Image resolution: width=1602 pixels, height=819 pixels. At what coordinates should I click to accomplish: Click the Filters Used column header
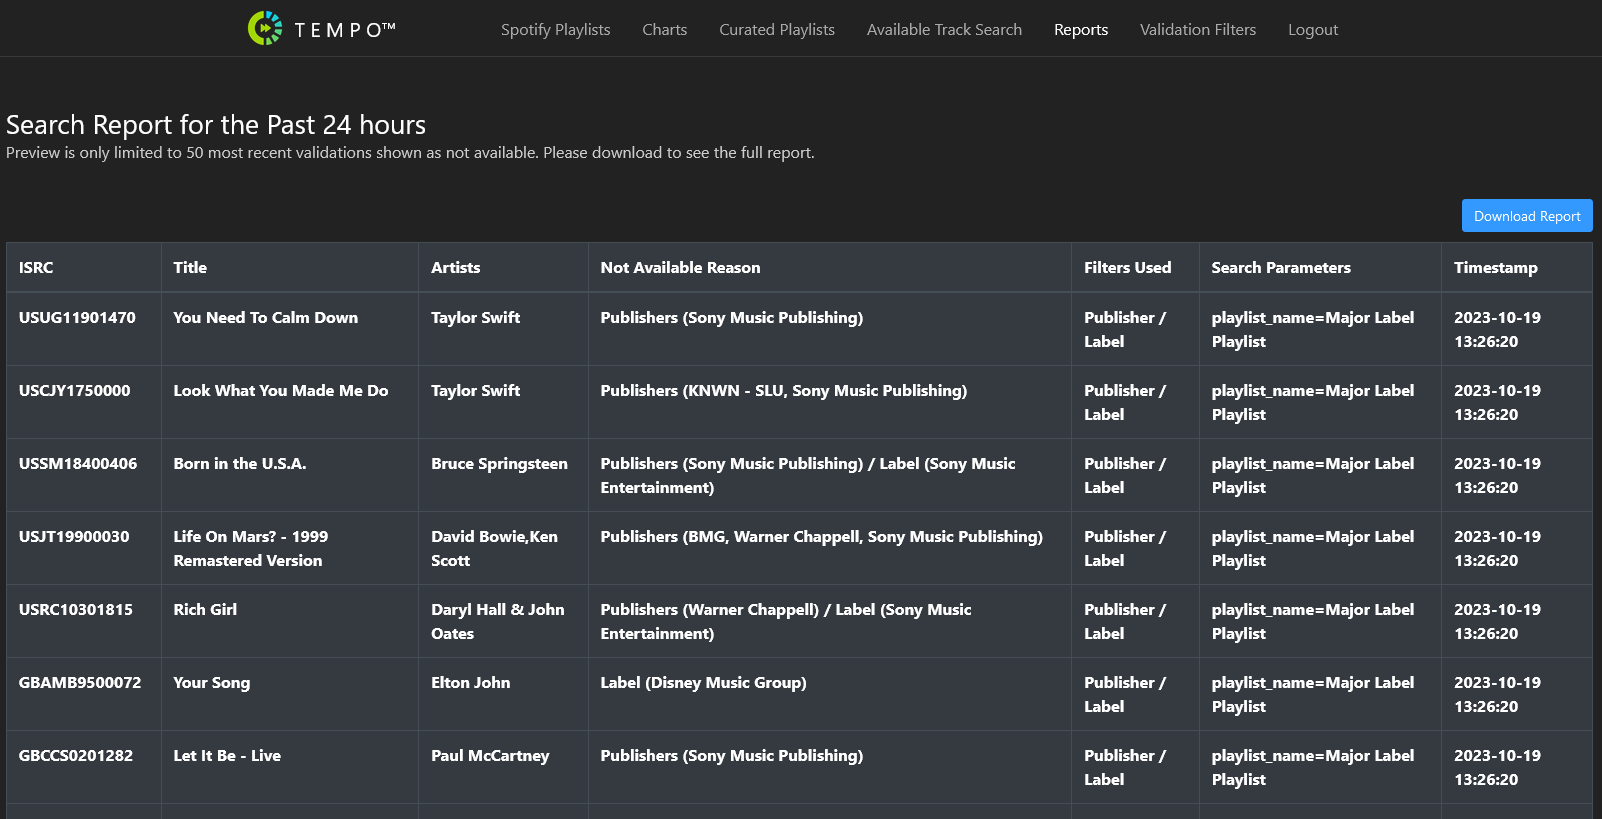point(1127,268)
